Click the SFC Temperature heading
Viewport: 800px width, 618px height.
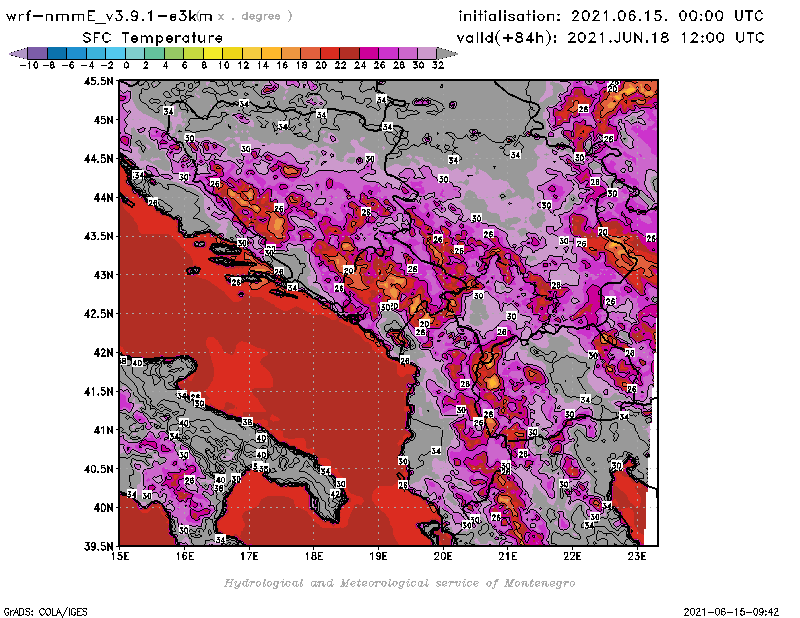pyautogui.click(x=153, y=38)
